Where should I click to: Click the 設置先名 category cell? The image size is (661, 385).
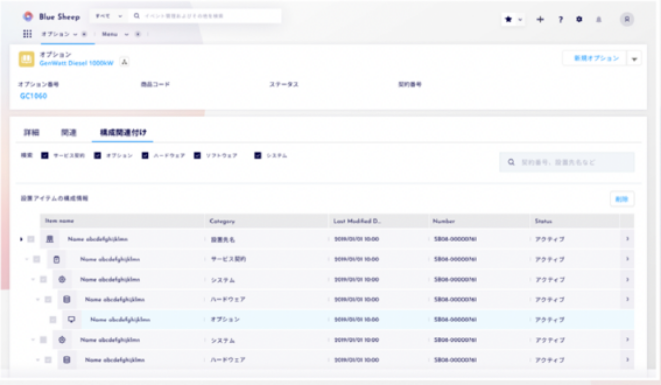pos(223,240)
